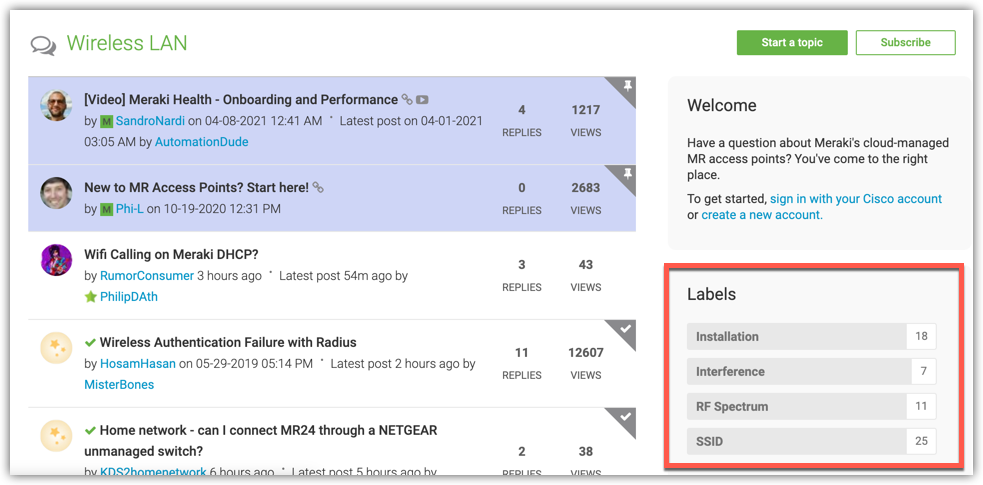Click the 7 count next to Interference
The height and width of the screenshot is (485, 983).
[923, 372]
